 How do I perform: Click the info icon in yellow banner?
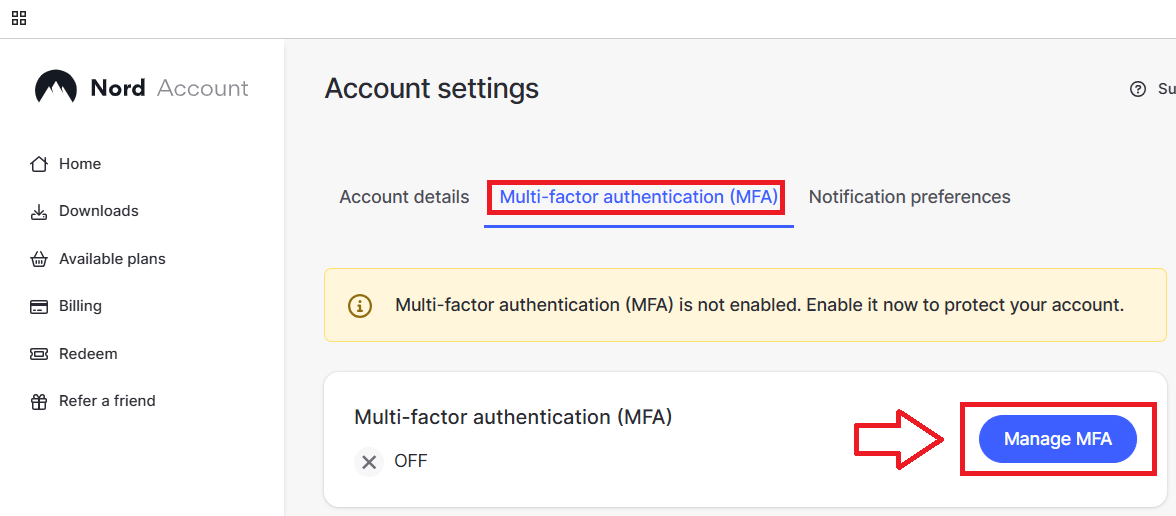pyautogui.click(x=360, y=305)
